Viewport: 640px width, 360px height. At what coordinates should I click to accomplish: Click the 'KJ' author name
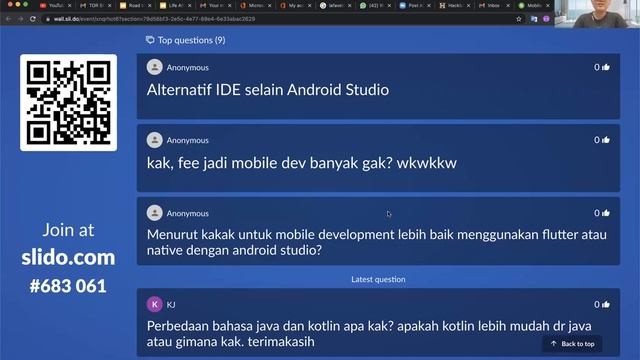pos(171,304)
